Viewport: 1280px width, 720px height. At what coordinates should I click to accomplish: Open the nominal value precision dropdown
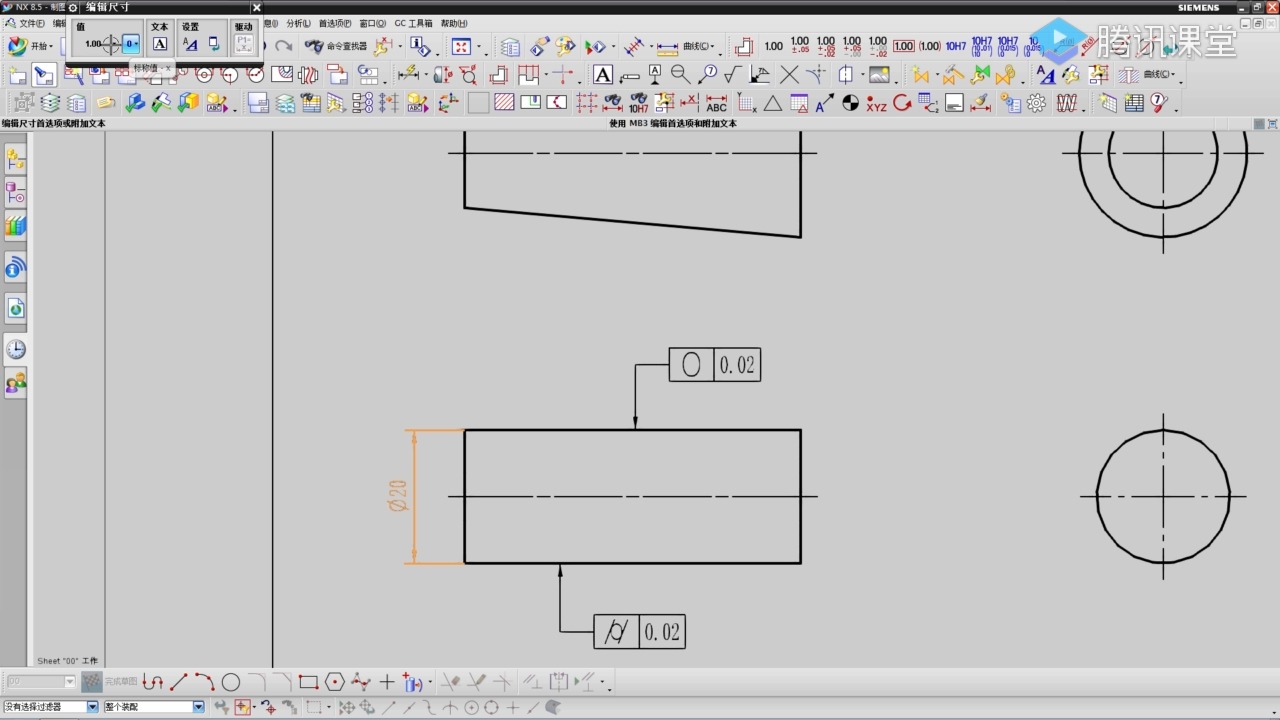131,44
